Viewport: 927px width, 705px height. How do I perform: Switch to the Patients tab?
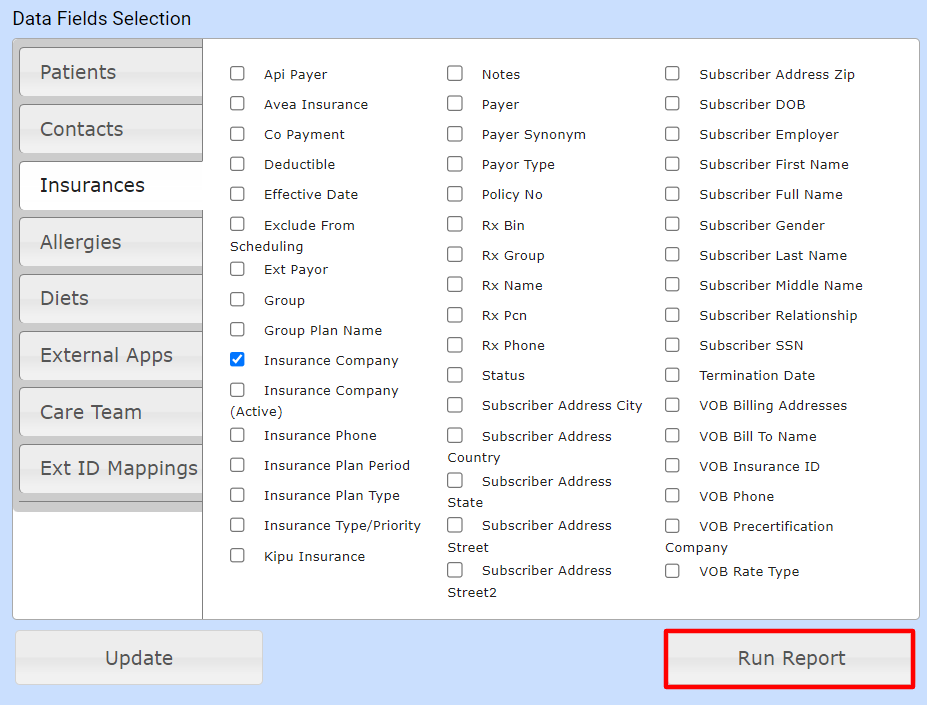109,73
